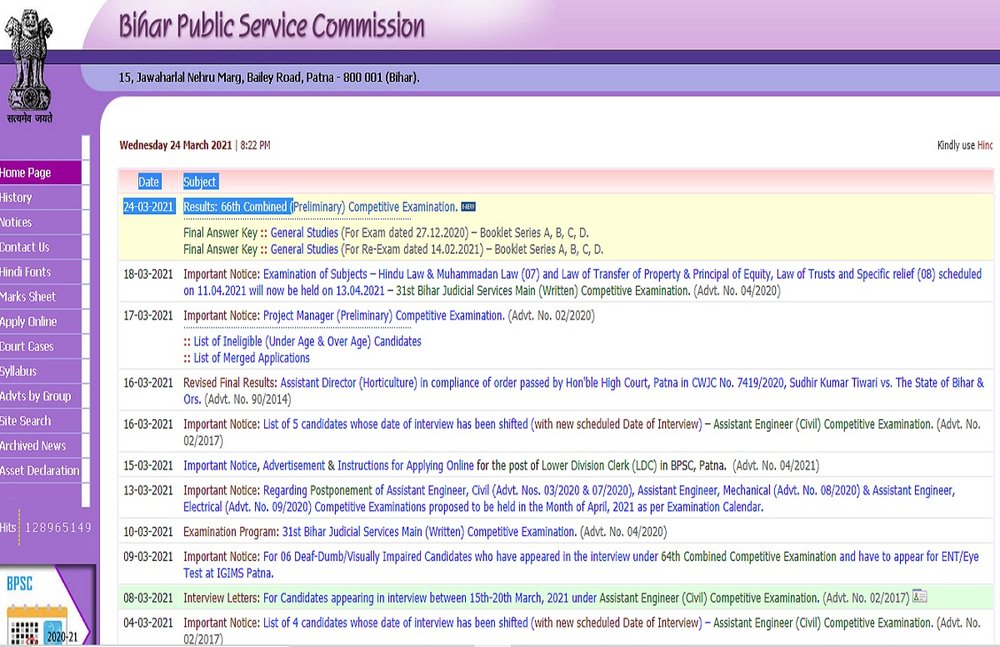
Task: Open General Studies answer key for 27.12.2020 exam
Action: pyautogui.click(x=304, y=233)
